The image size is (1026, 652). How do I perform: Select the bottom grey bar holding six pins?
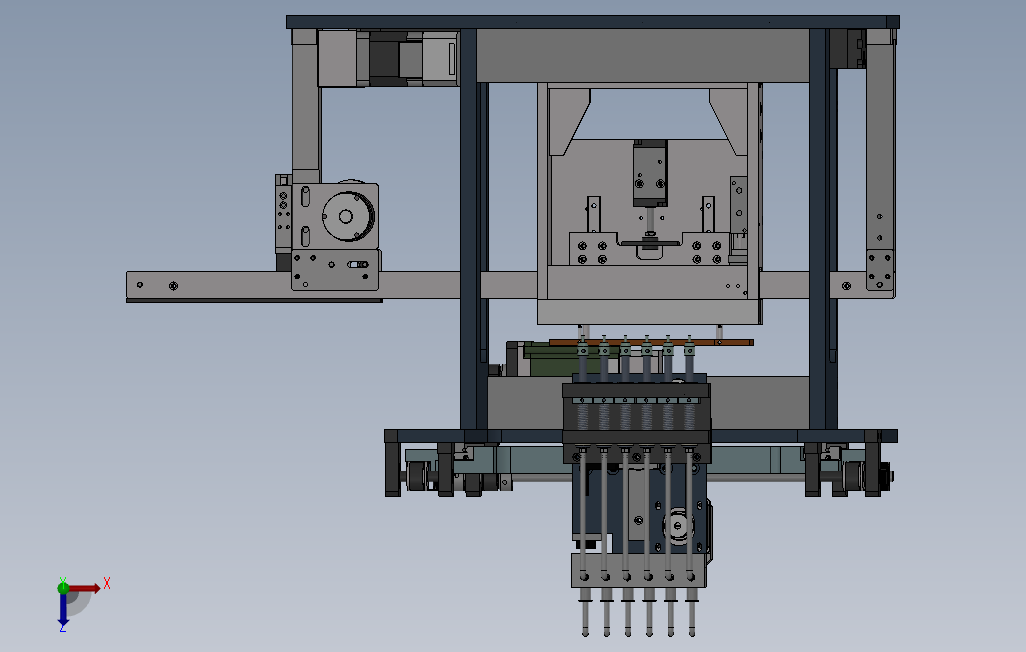point(639,570)
